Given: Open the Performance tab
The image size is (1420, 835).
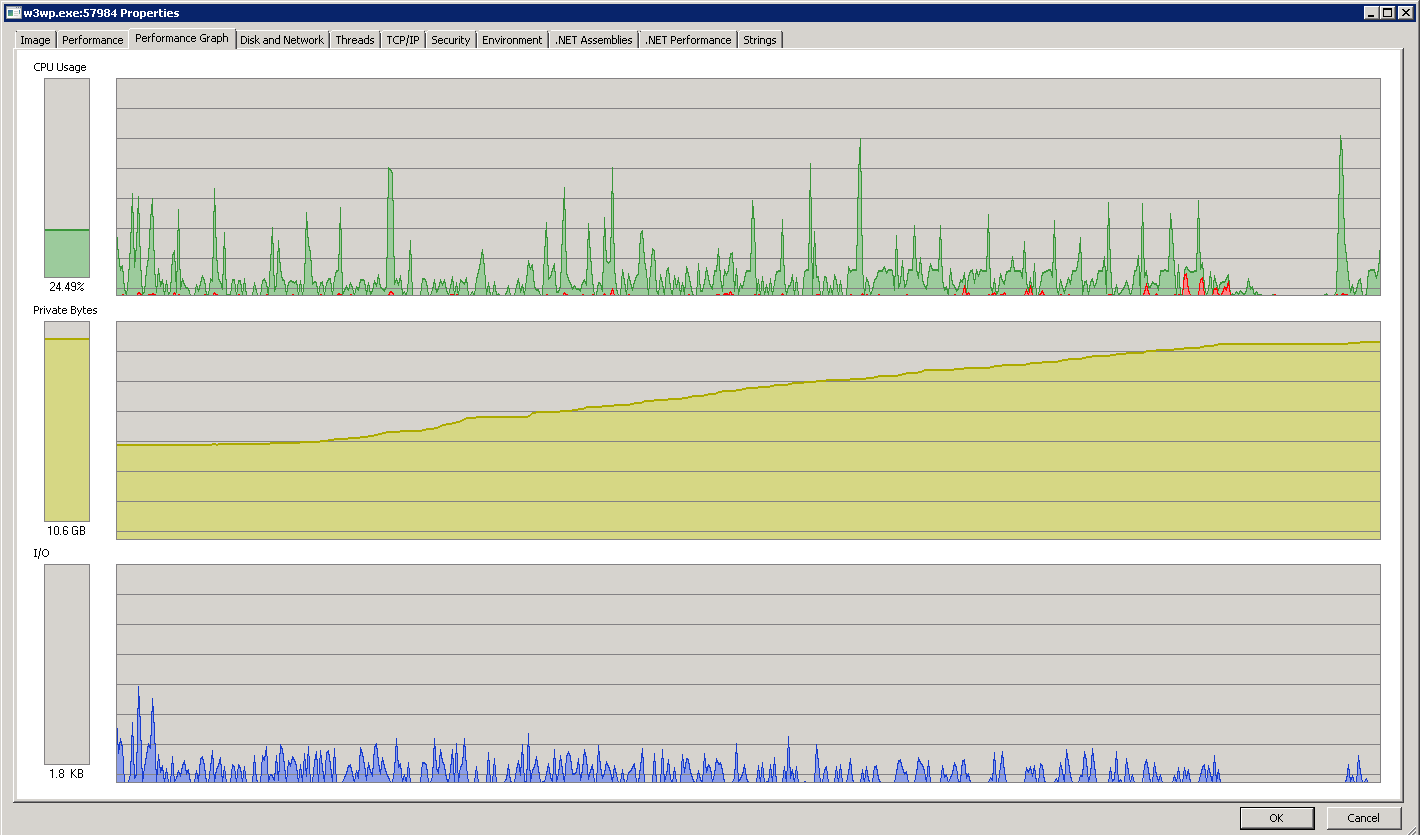Looking at the screenshot, I should point(93,40).
